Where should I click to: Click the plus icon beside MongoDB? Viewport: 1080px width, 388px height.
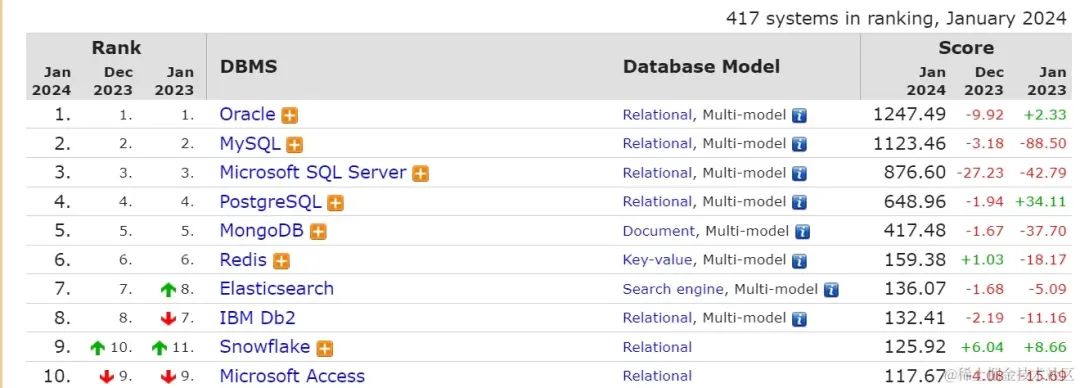(318, 232)
